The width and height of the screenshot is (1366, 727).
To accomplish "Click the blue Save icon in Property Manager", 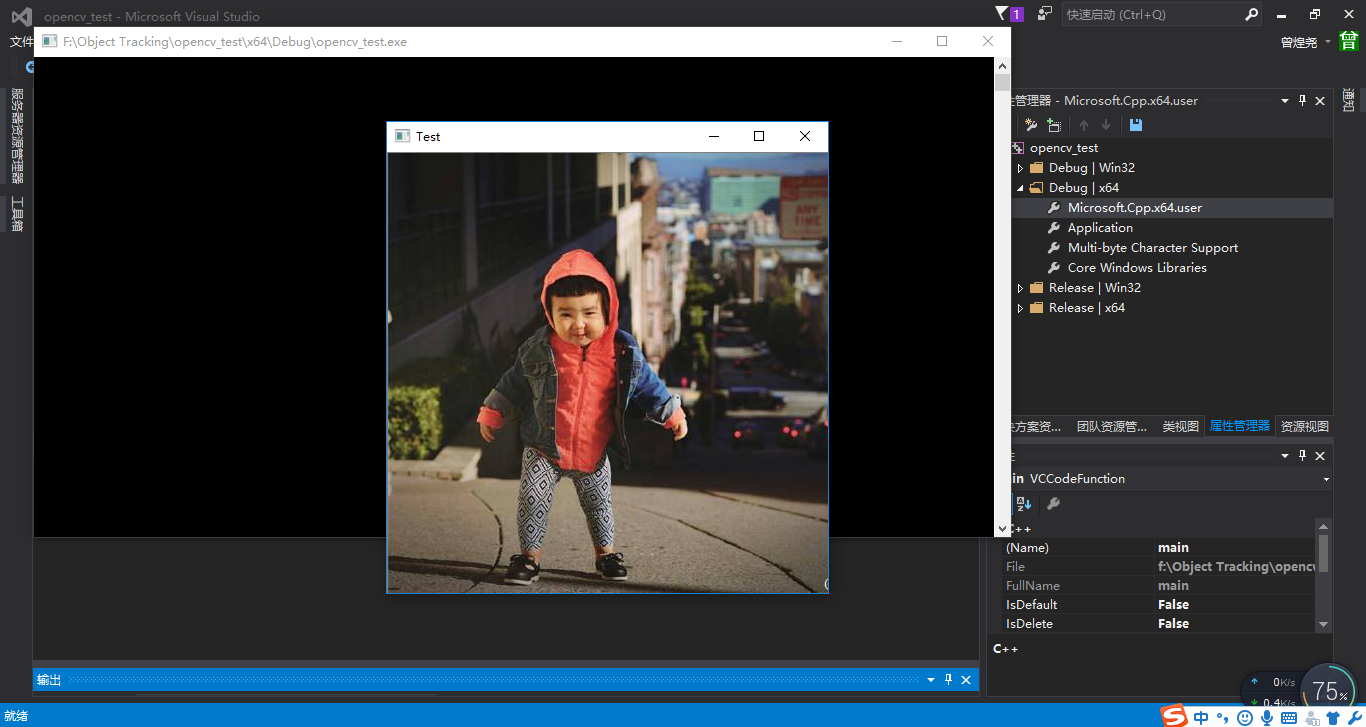I will tap(1135, 125).
